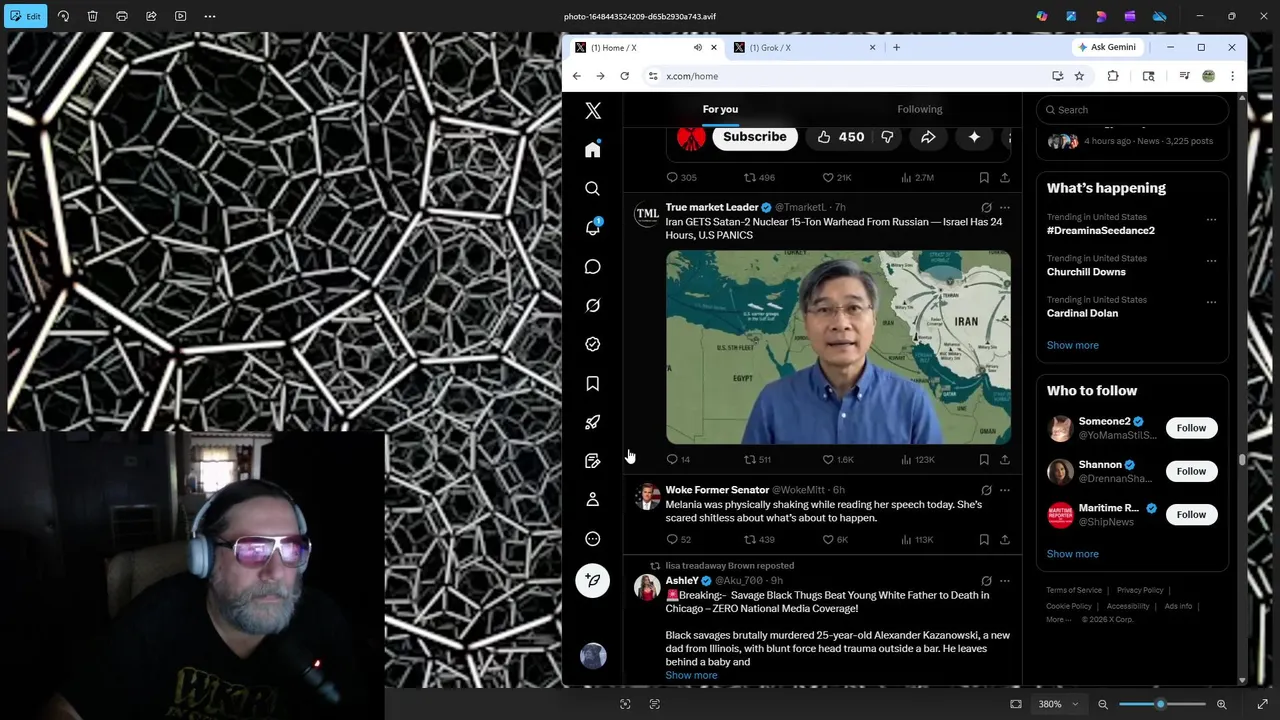Open Chrome media controls icon
Viewport: 1280px width, 720px height.
click(1184, 76)
